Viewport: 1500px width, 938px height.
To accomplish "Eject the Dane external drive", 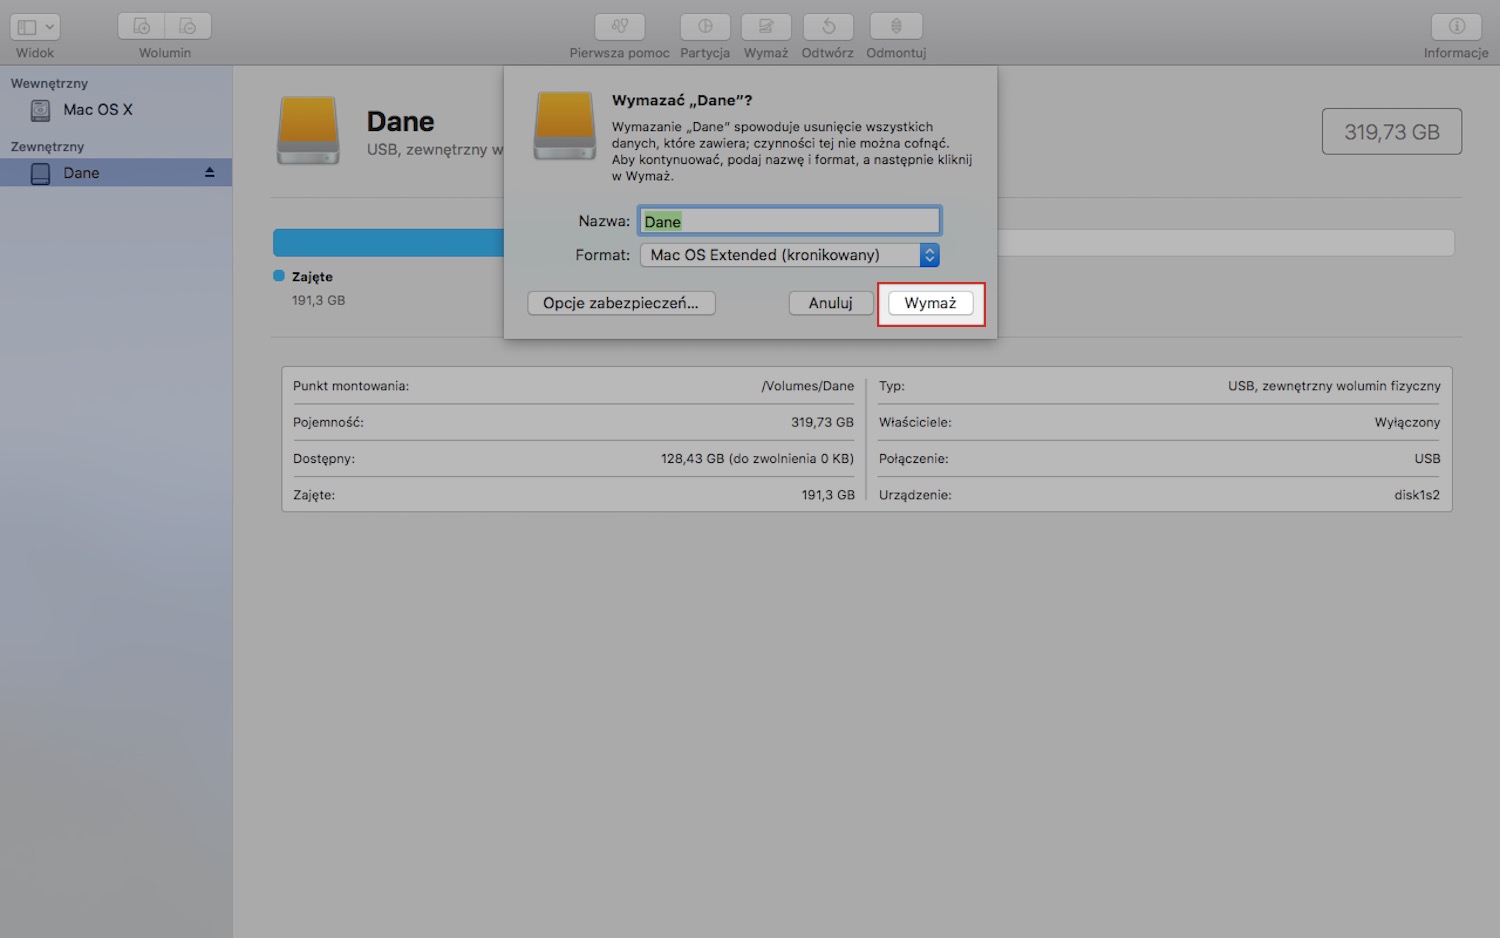I will (x=209, y=172).
